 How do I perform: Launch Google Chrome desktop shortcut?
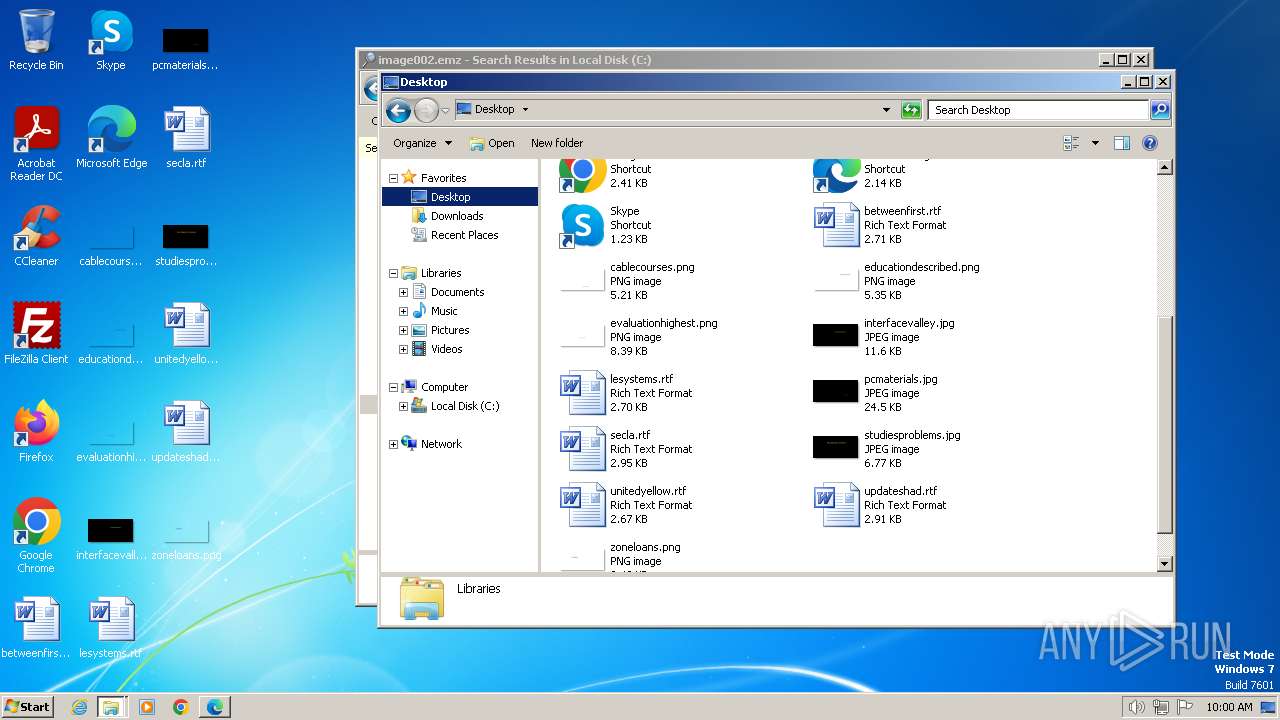(x=36, y=535)
